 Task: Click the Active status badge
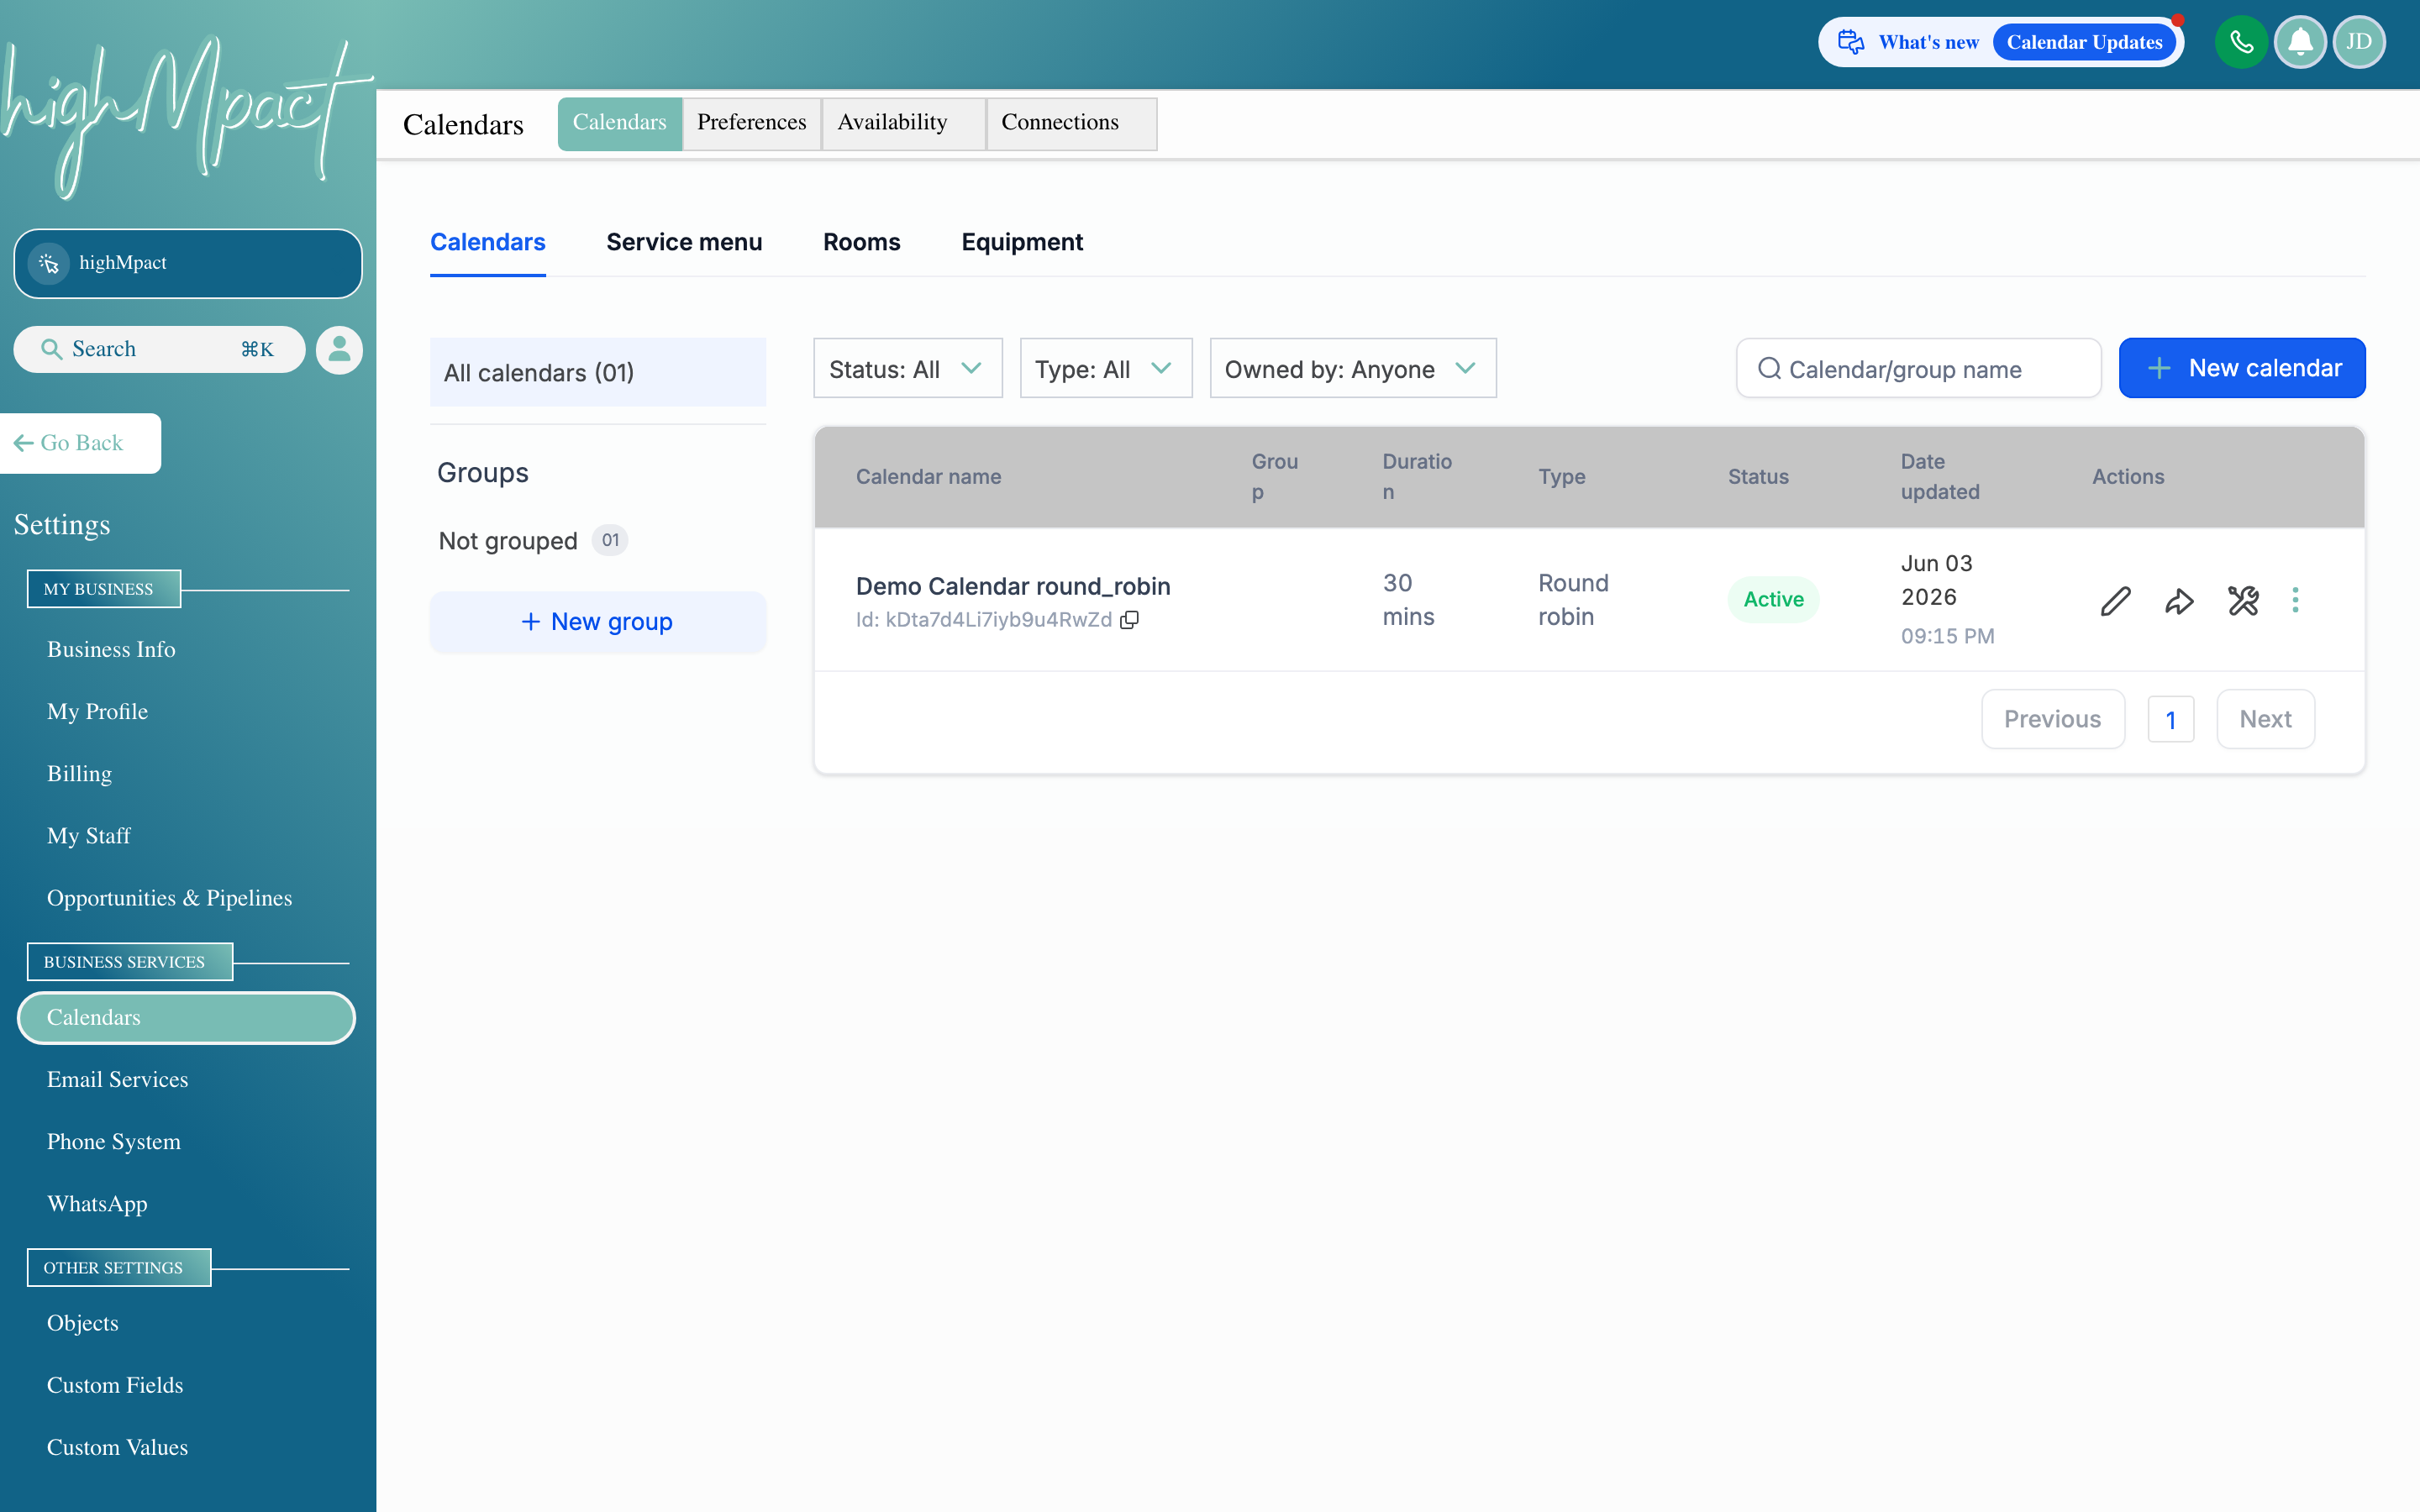pyautogui.click(x=1773, y=599)
